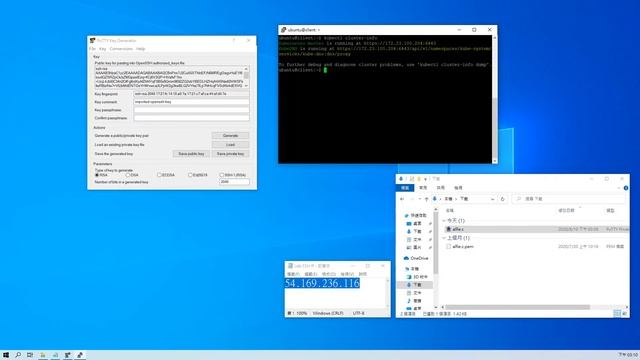
Task: Click the Load button in PuTTYgen
Action: pyautogui.click(x=230, y=145)
